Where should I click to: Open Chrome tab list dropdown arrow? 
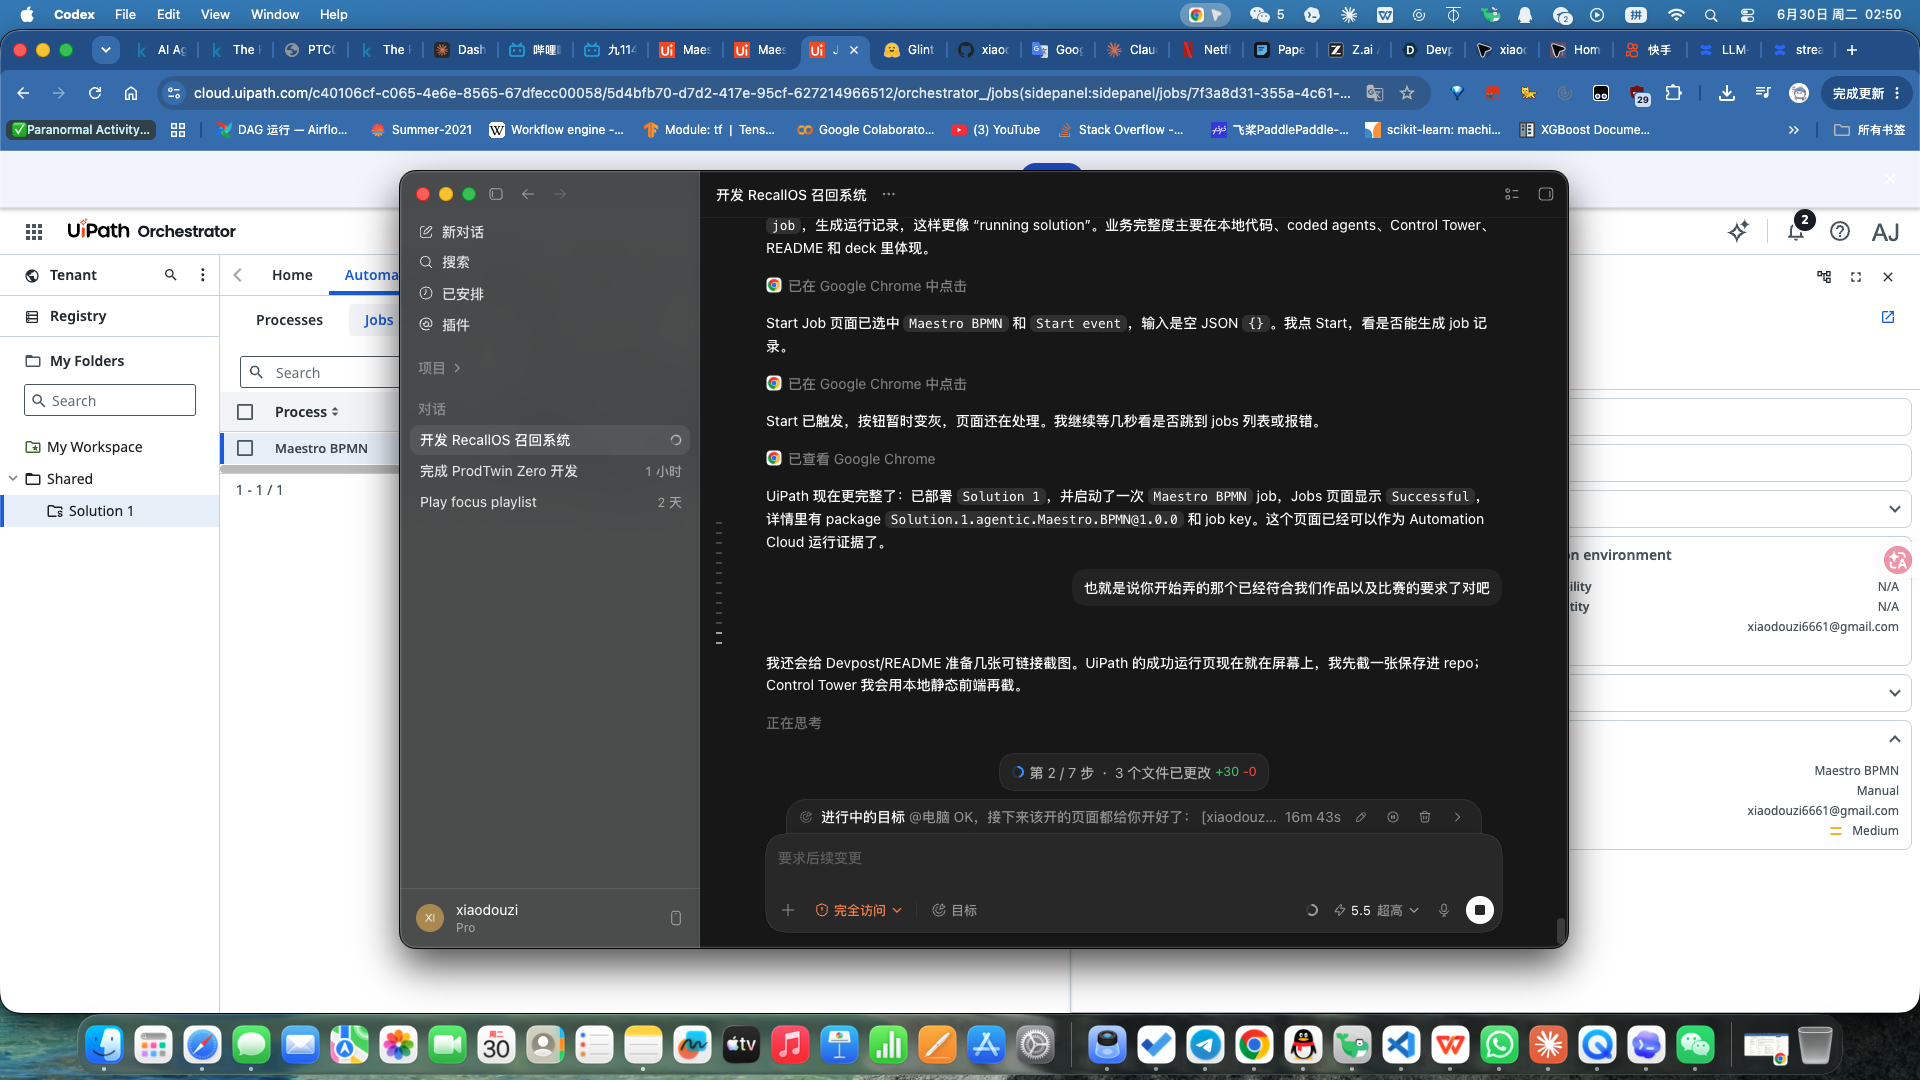[105, 49]
